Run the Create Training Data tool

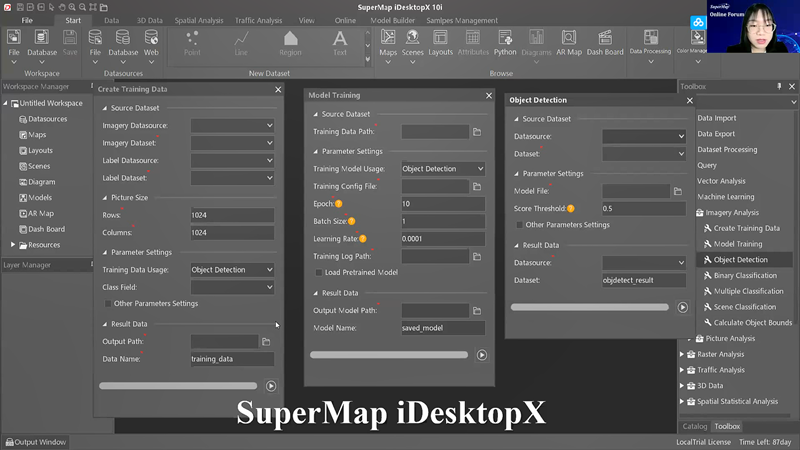(x=271, y=386)
